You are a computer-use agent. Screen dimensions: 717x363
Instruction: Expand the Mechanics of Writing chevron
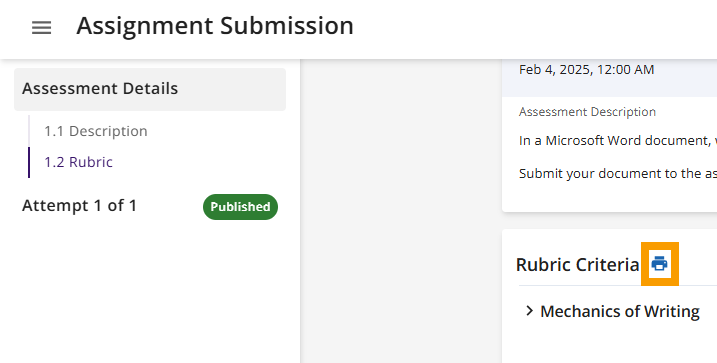[530, 311]
